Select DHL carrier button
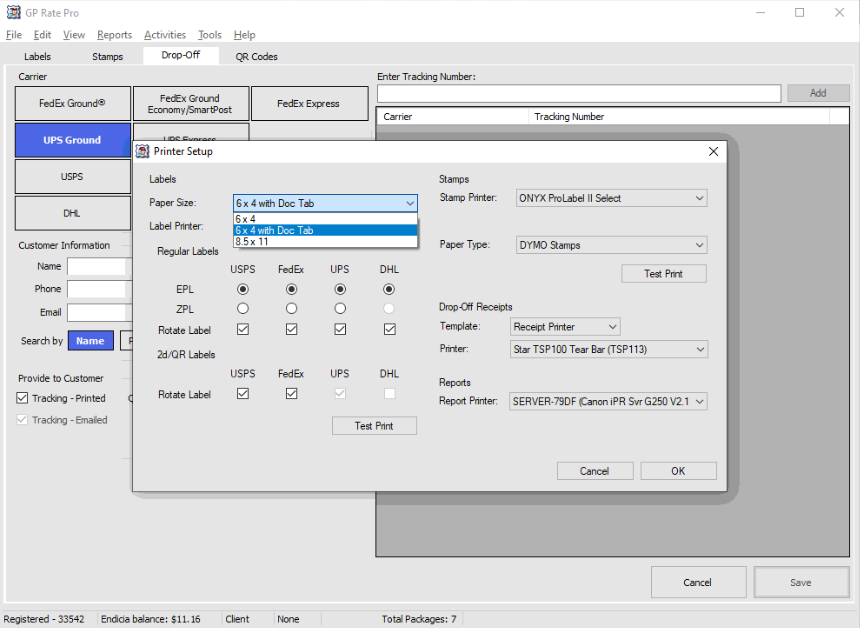 click(72, 213)
